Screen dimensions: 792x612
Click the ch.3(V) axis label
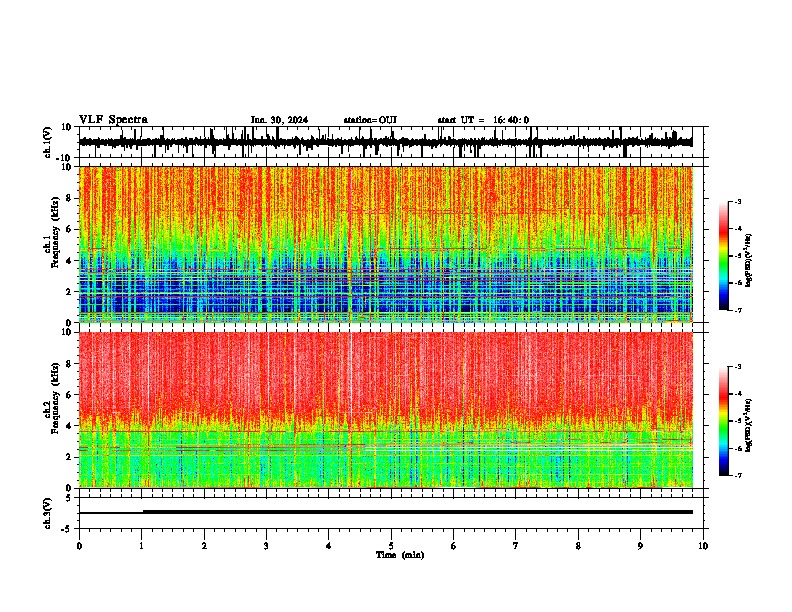point(48,513)
